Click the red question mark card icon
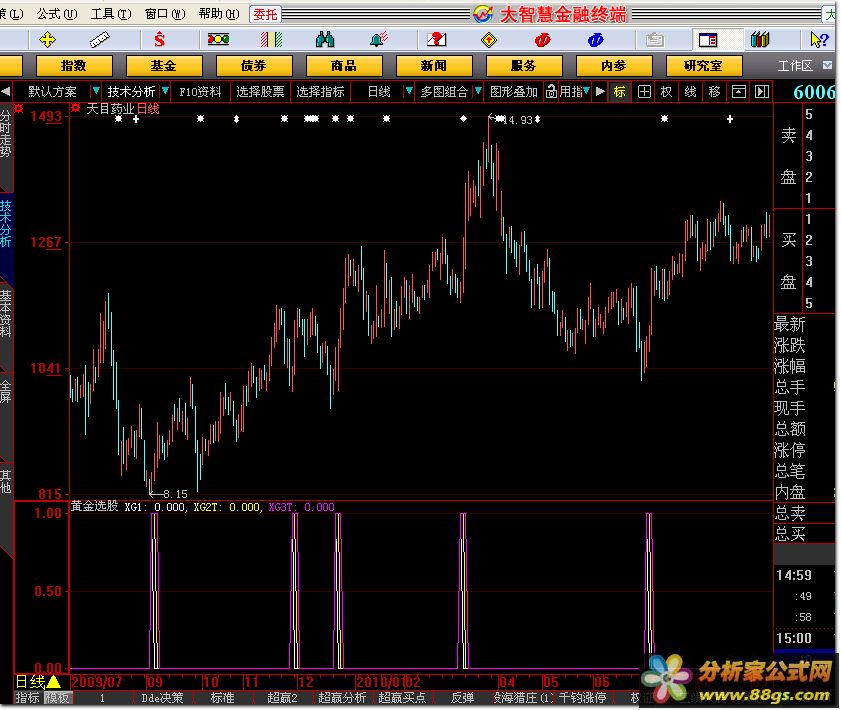This screenshot has width=841, height=710. tap(436, 39)
